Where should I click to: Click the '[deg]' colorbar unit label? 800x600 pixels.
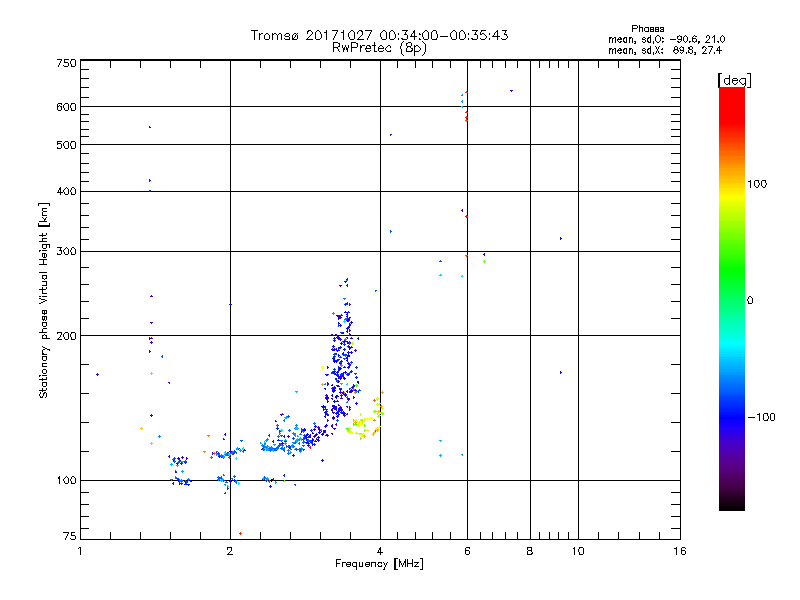tap(734, 80)
